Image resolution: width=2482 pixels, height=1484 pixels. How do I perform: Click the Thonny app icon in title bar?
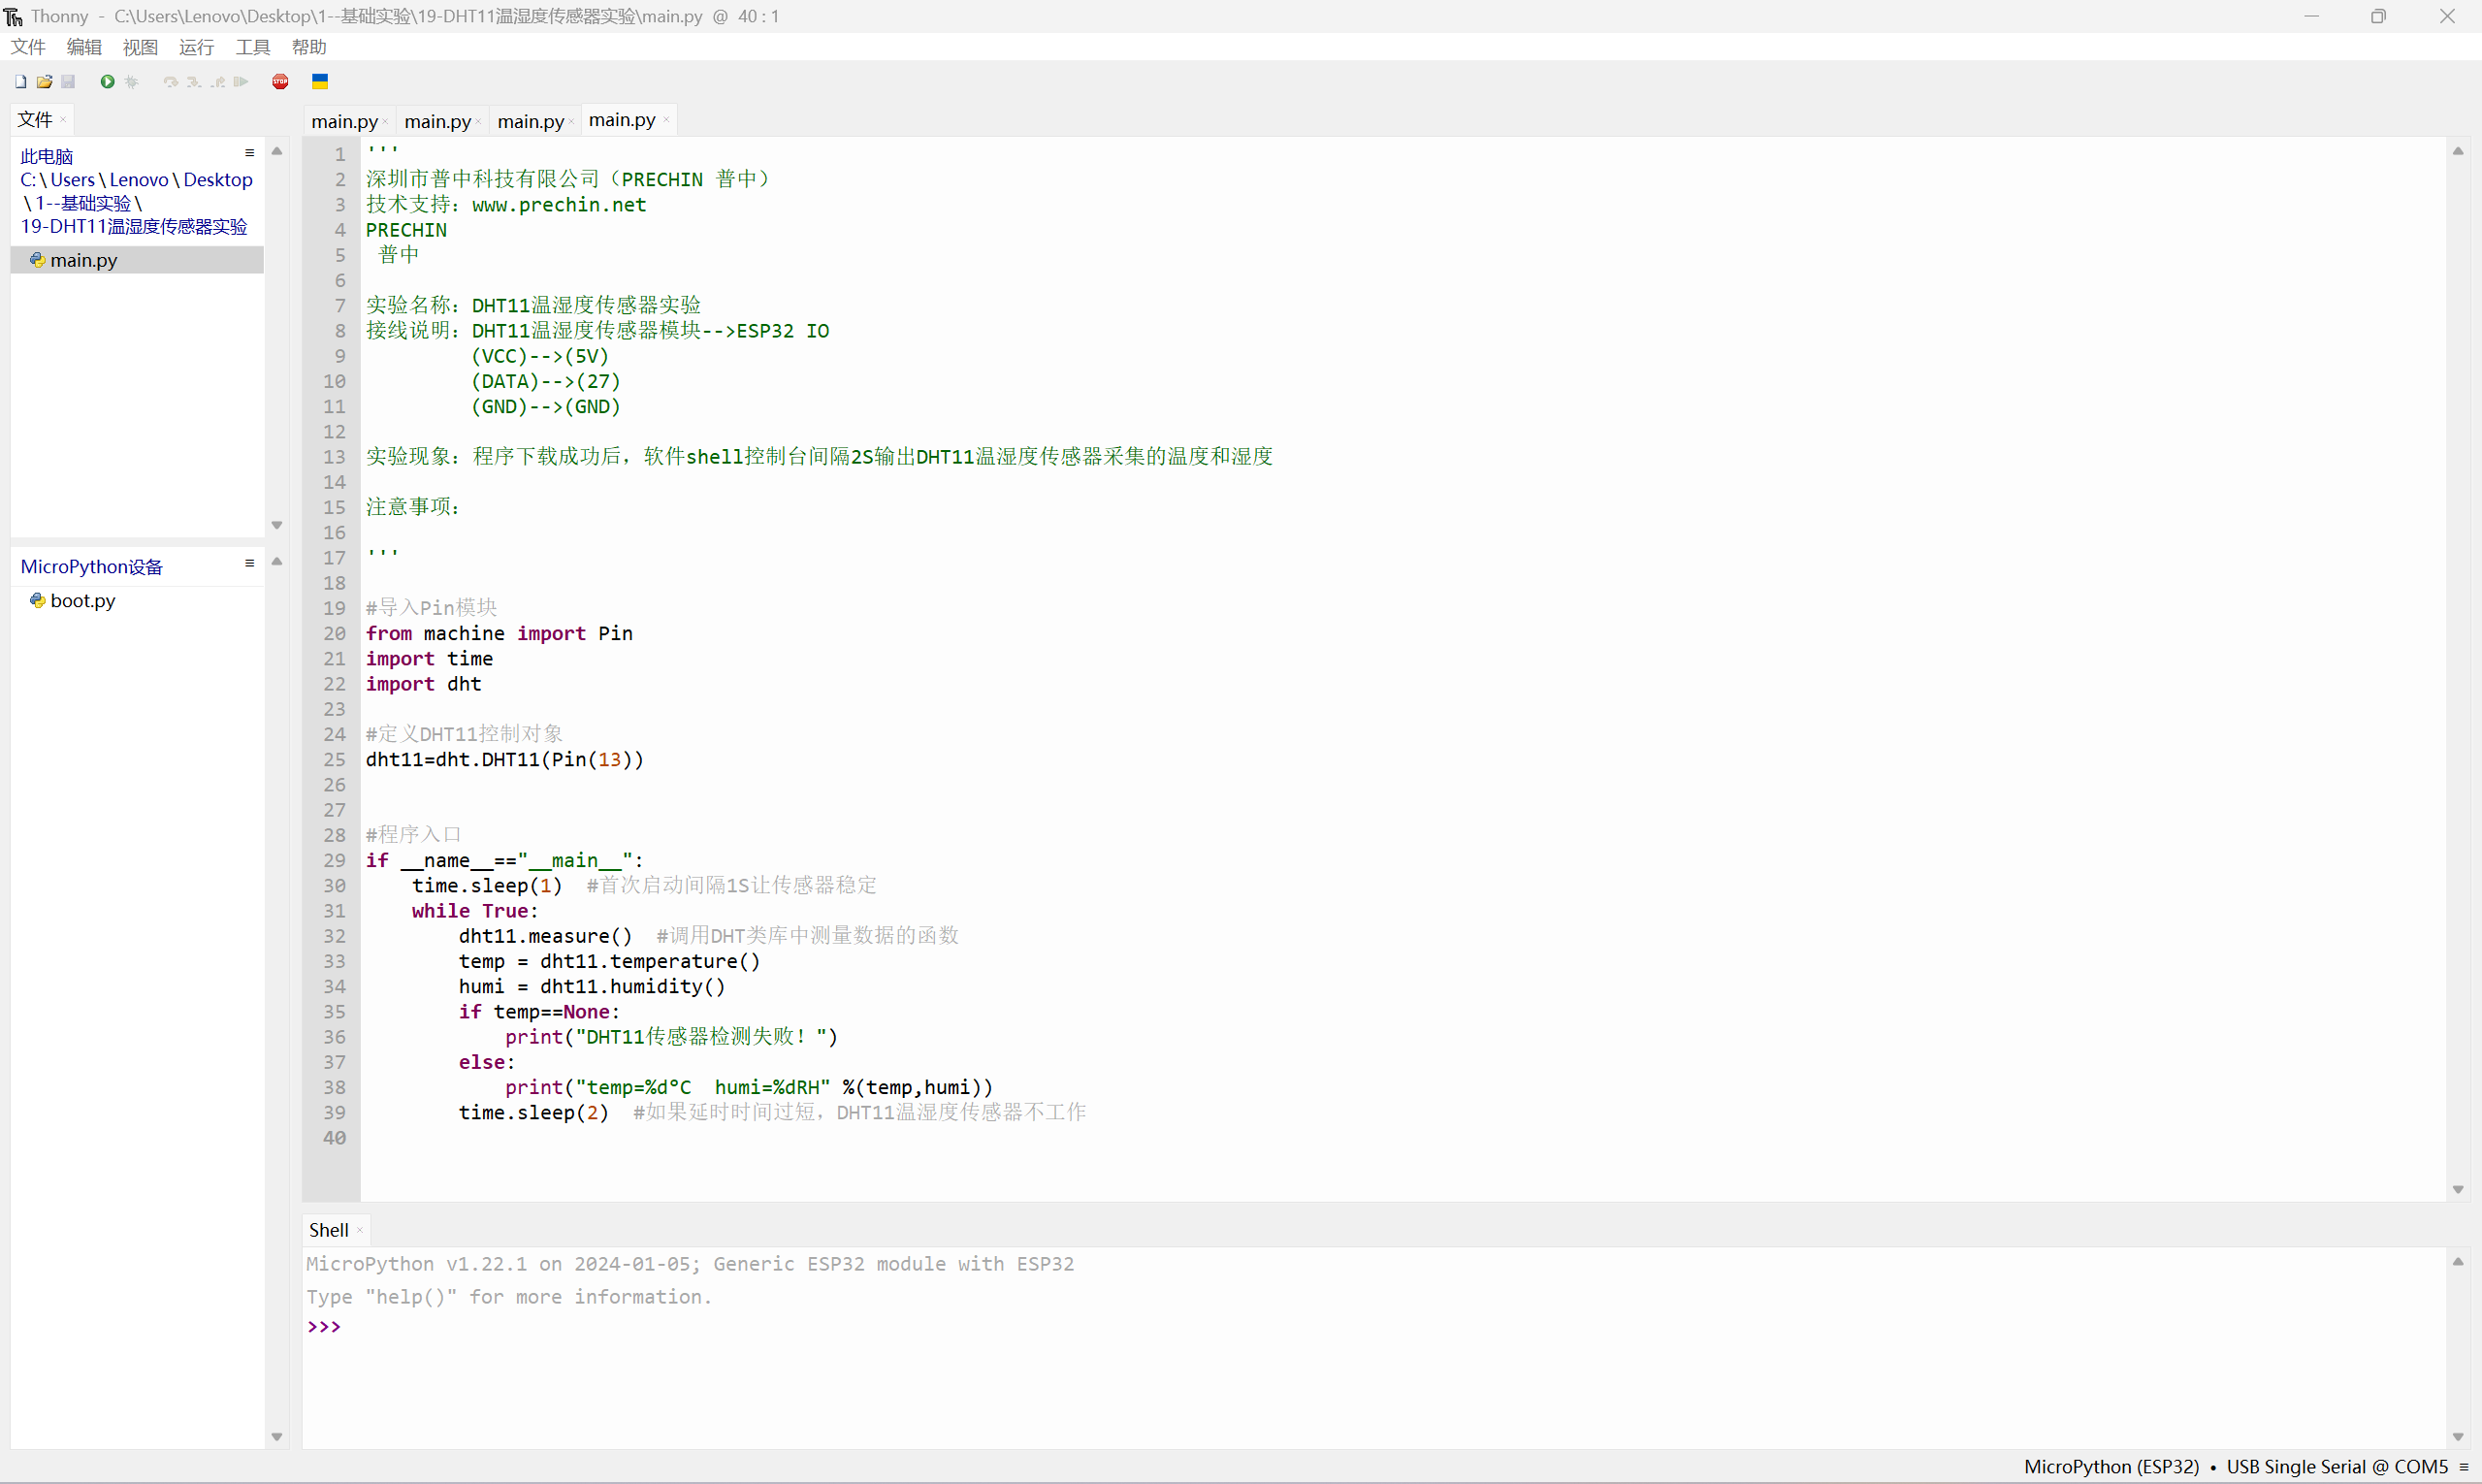click(13, 16)
